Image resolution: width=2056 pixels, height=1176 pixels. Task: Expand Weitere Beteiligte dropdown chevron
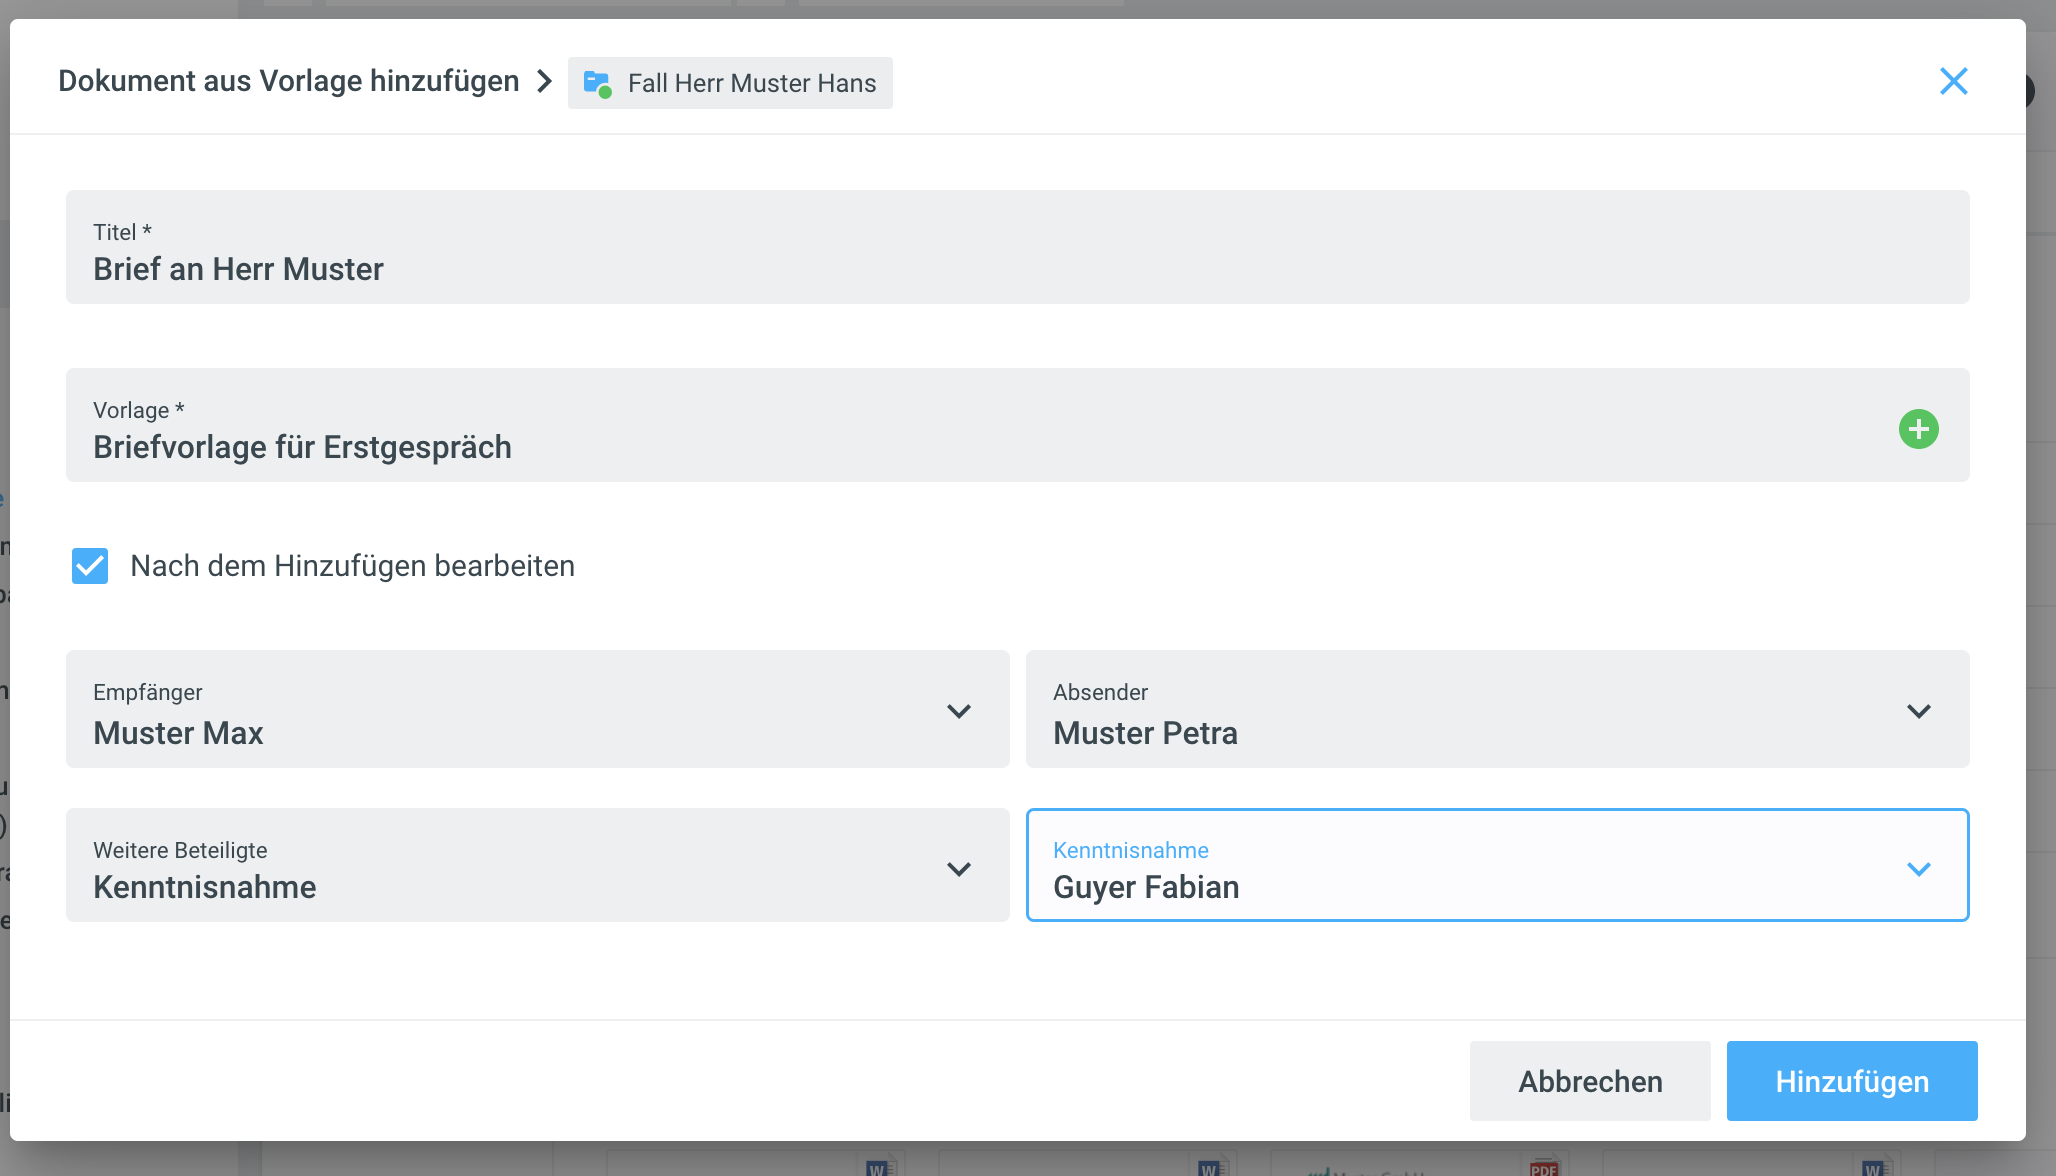(958, 869)
